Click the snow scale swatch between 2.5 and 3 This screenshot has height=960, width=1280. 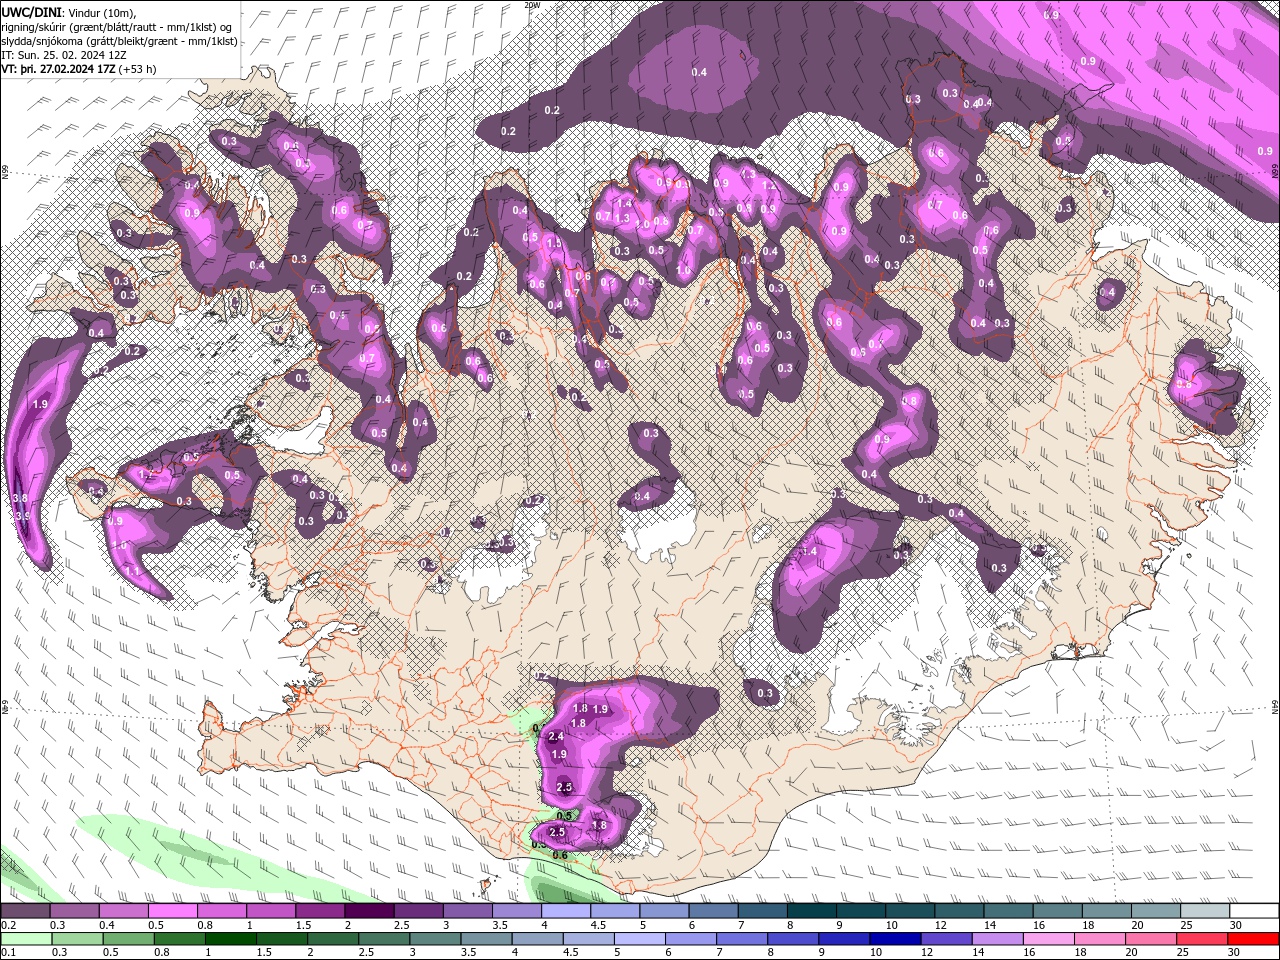pyautogui.click(x=419, y=911)
